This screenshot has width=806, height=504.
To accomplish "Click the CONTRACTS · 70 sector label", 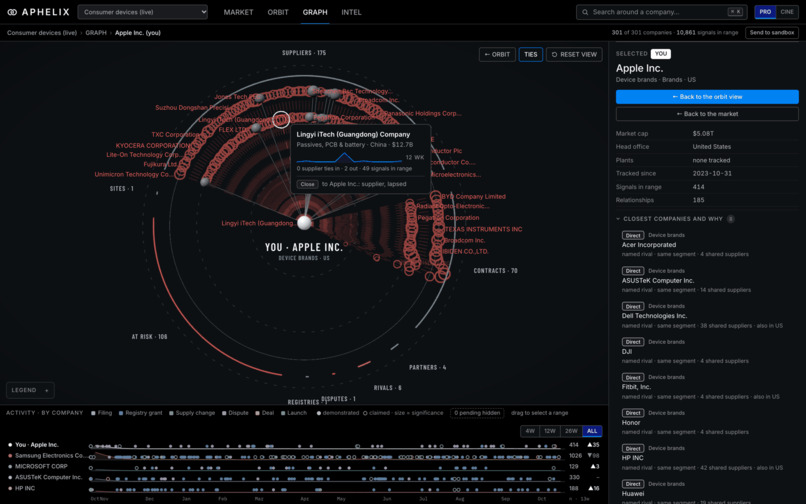I will click(496, 271).
